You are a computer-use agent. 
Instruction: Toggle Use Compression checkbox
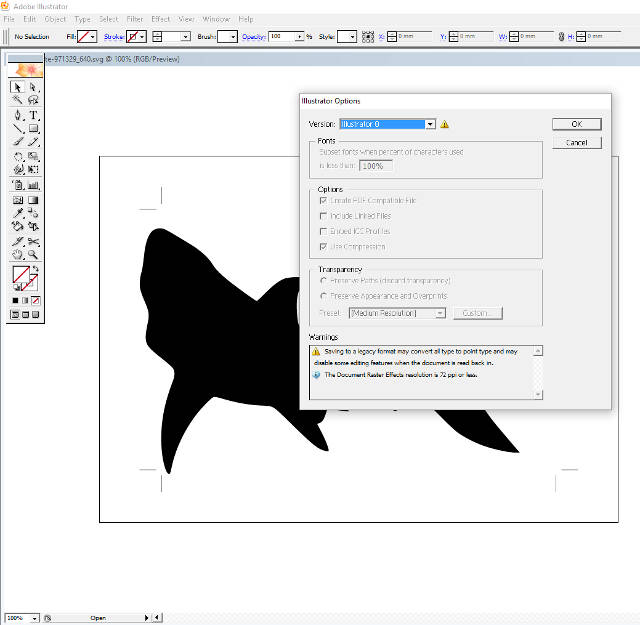coord(323,247)
